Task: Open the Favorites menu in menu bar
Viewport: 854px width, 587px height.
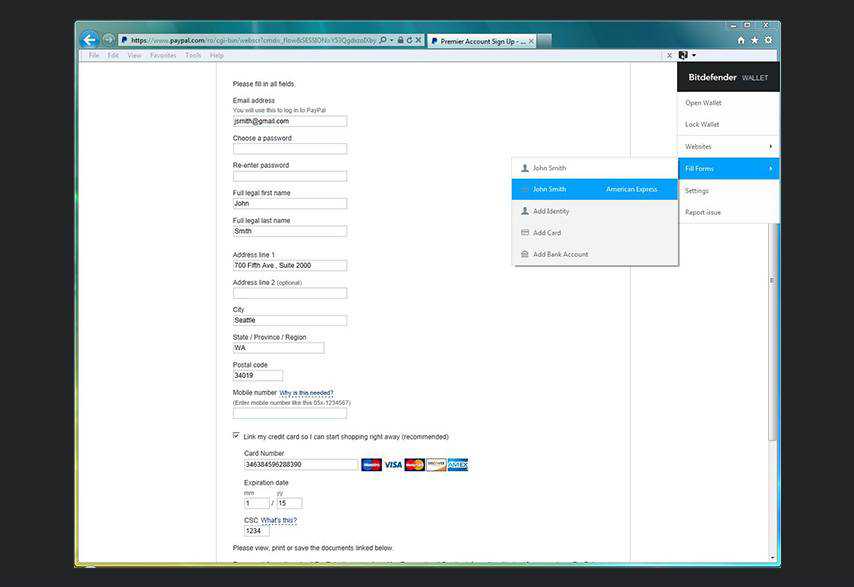Action: coord(162,56)
